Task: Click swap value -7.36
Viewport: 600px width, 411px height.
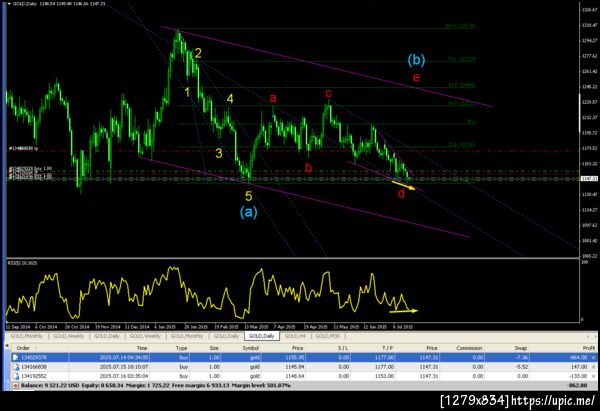Action: (522, 357)
